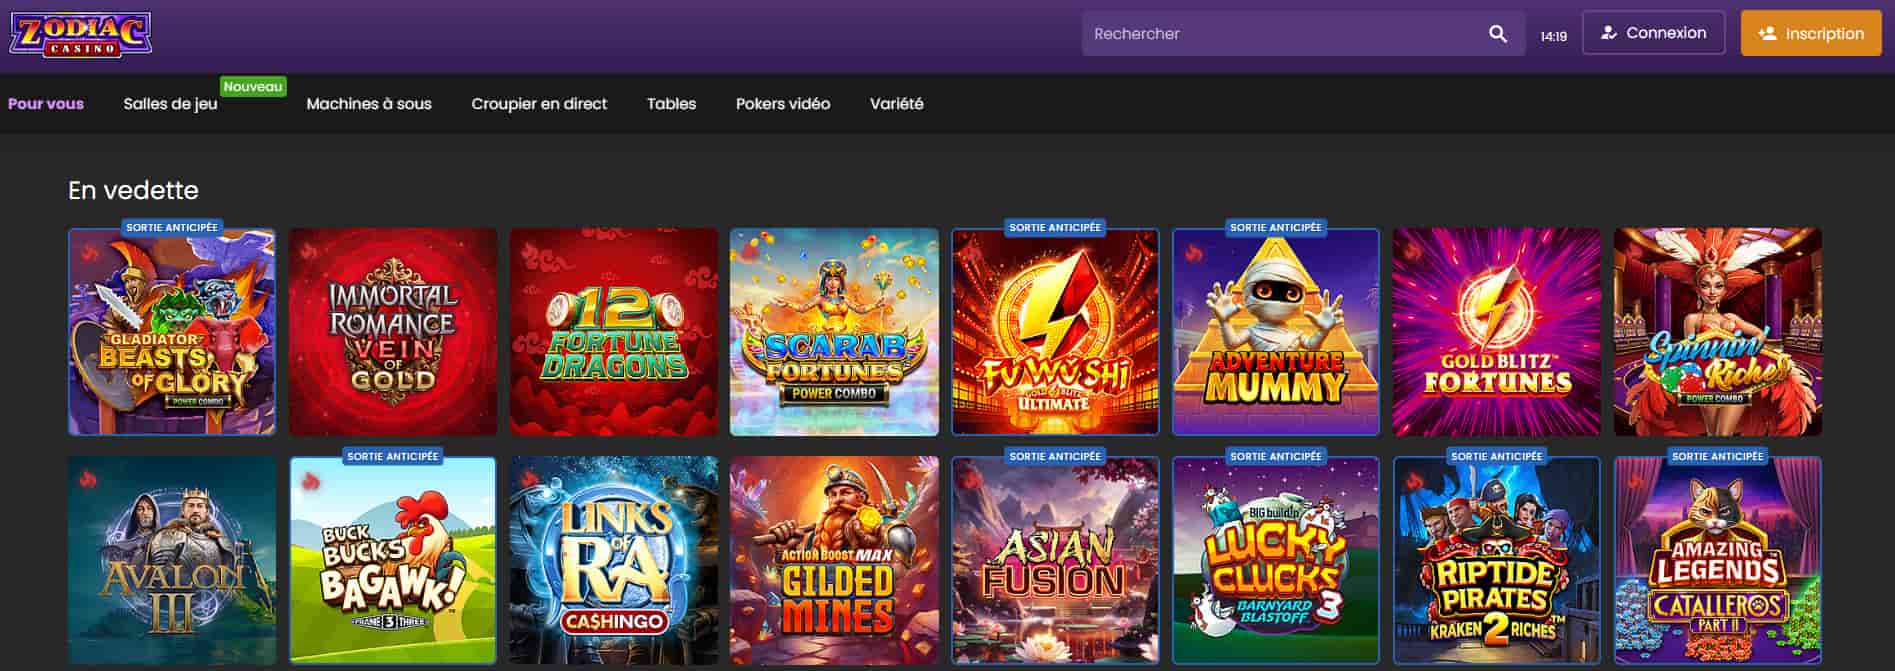
Task: Open the 12 Fortune Dragons game
Action: click(614, 332)
